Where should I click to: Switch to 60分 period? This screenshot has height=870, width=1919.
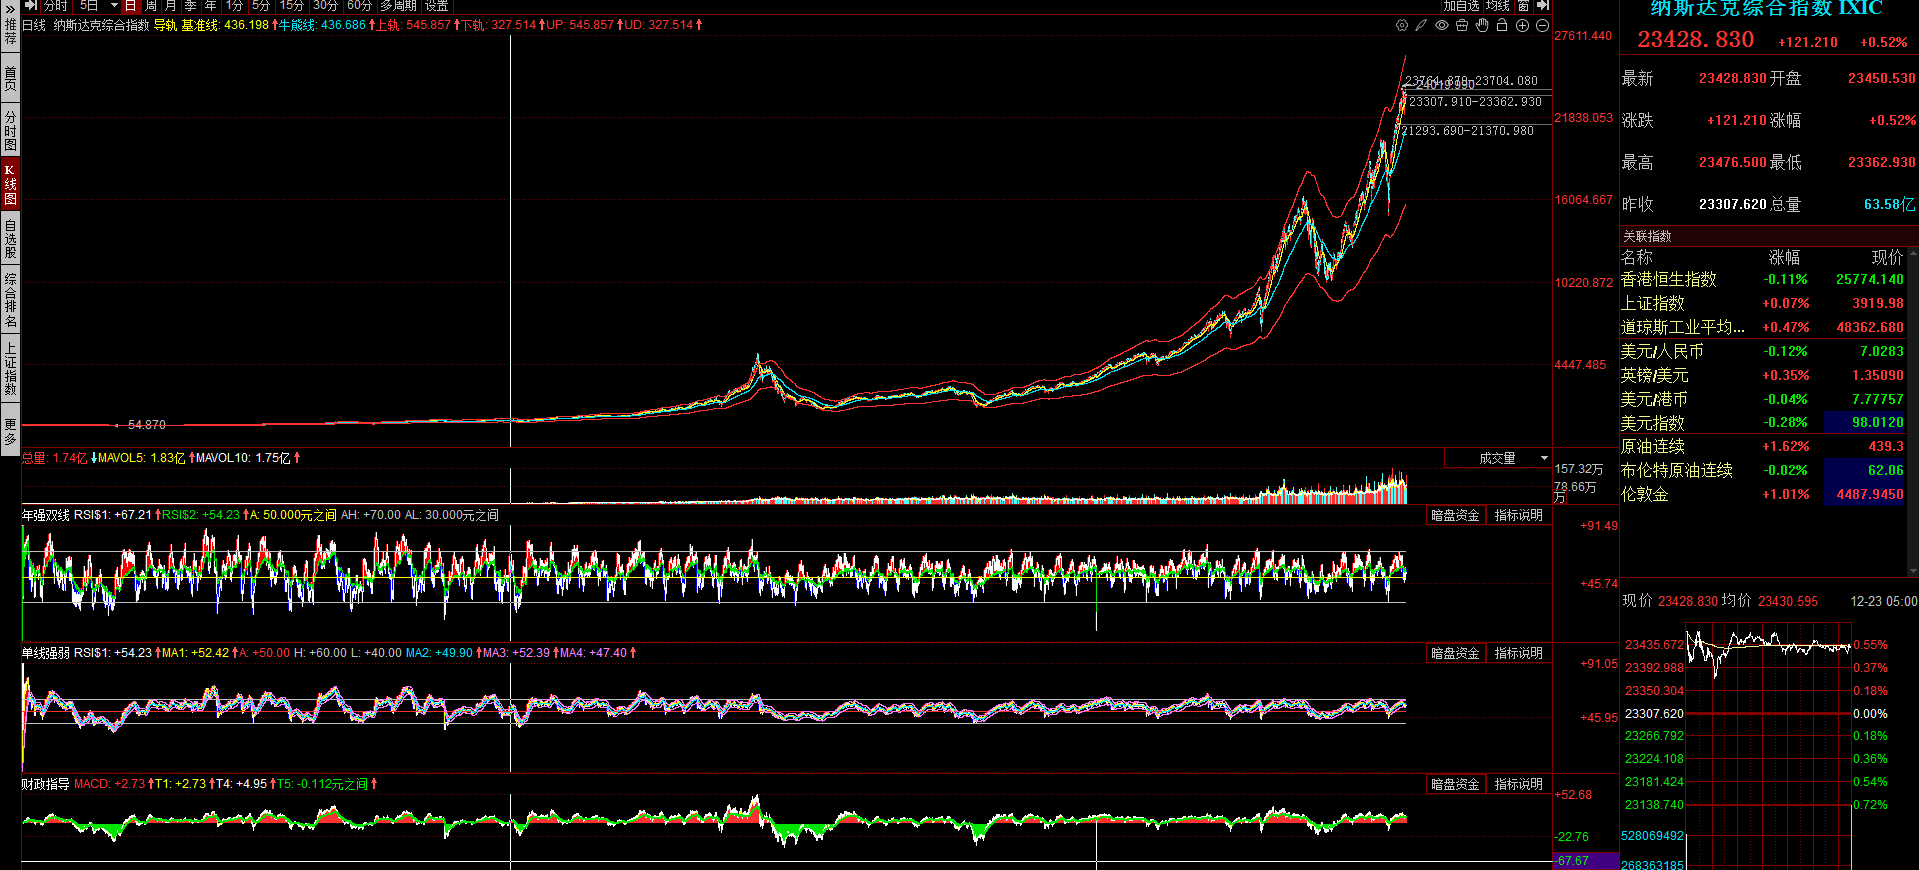pyautogui.click(x=360, y=6)
